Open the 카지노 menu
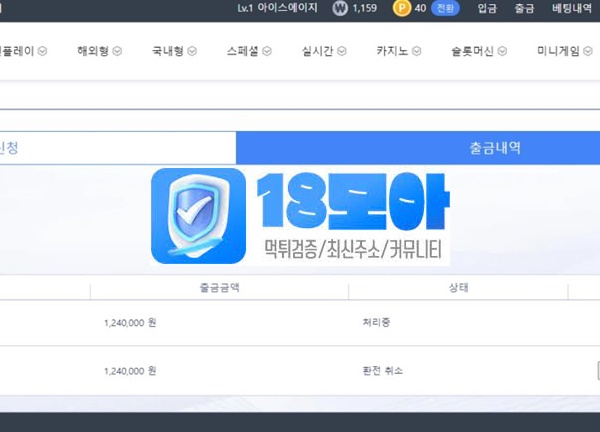 392,51
